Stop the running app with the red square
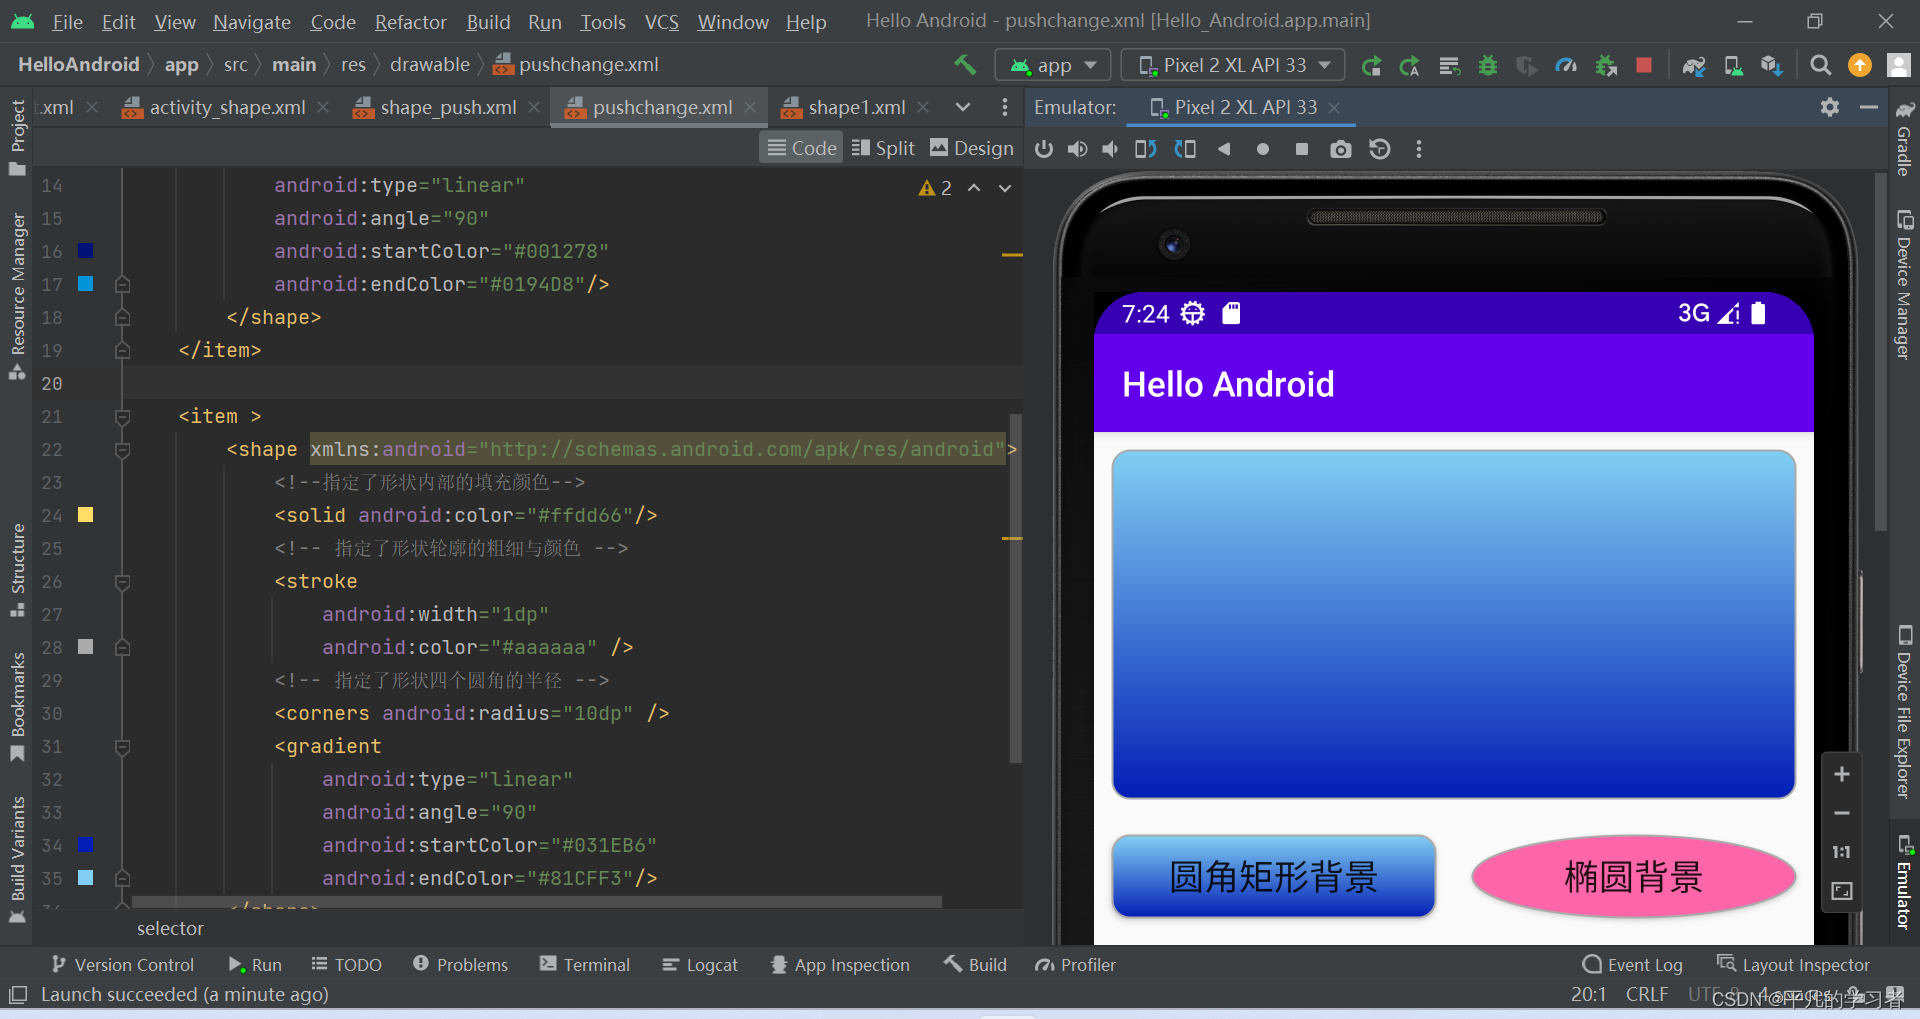 (1643, 65)
